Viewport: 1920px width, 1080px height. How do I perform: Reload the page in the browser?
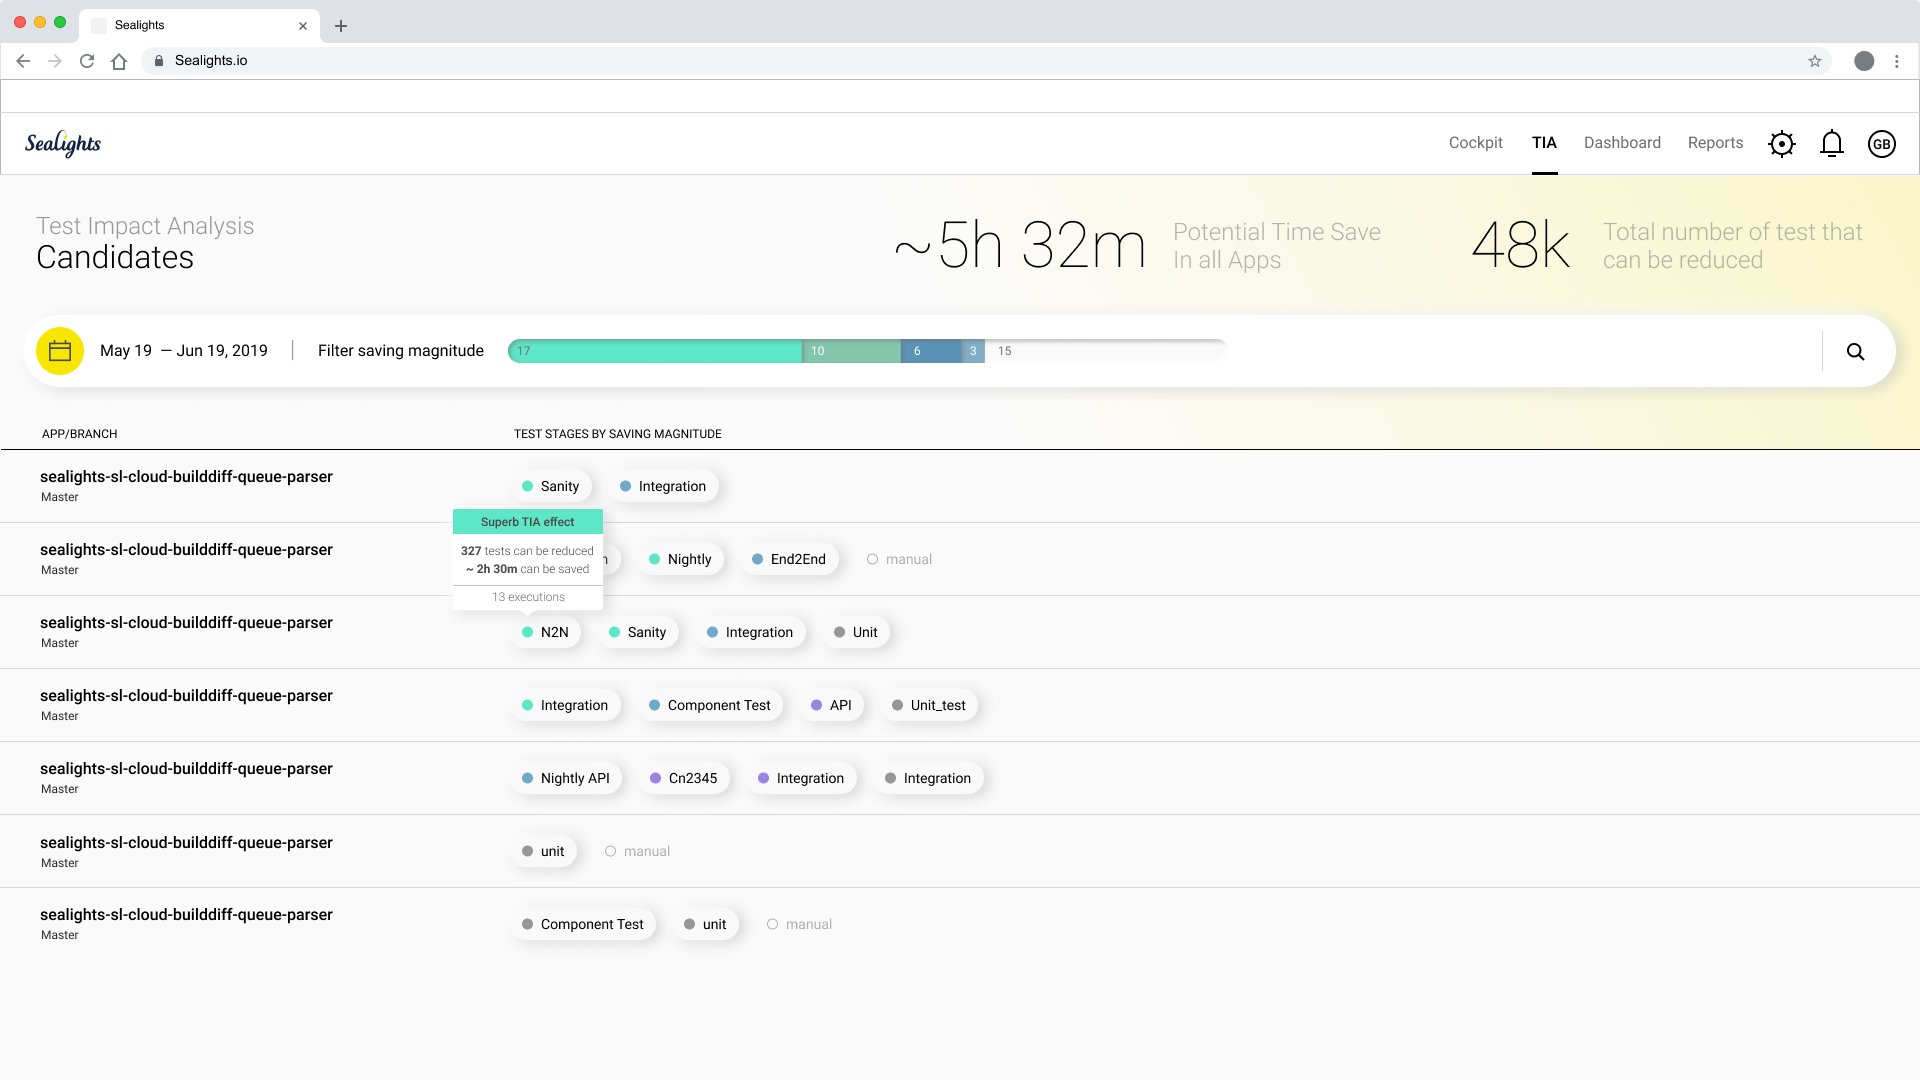pos(87,61)
